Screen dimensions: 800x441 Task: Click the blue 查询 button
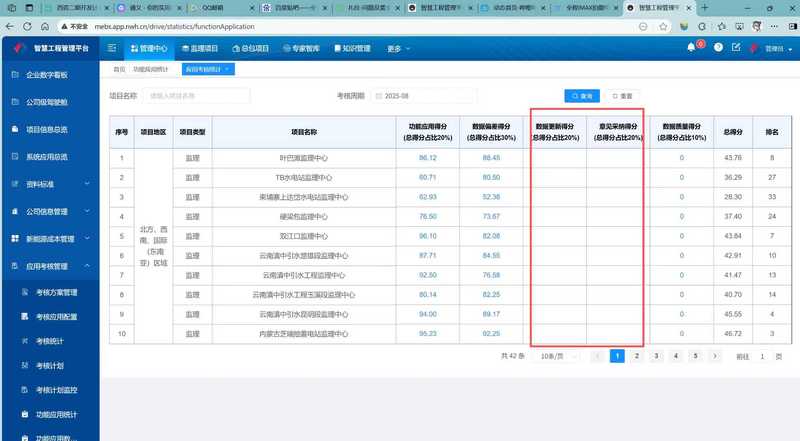(x=581, y=96)
